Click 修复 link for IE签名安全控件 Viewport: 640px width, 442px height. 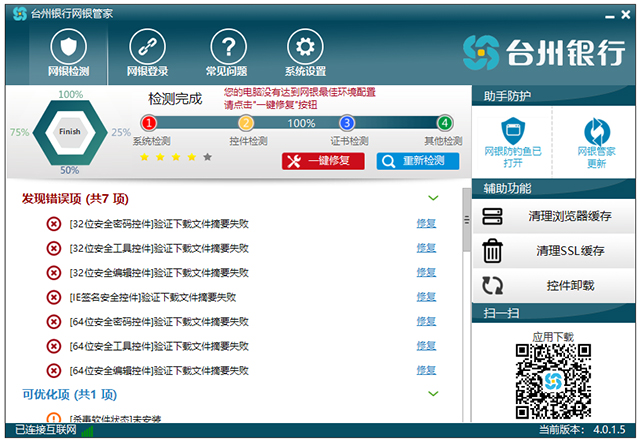426,297
